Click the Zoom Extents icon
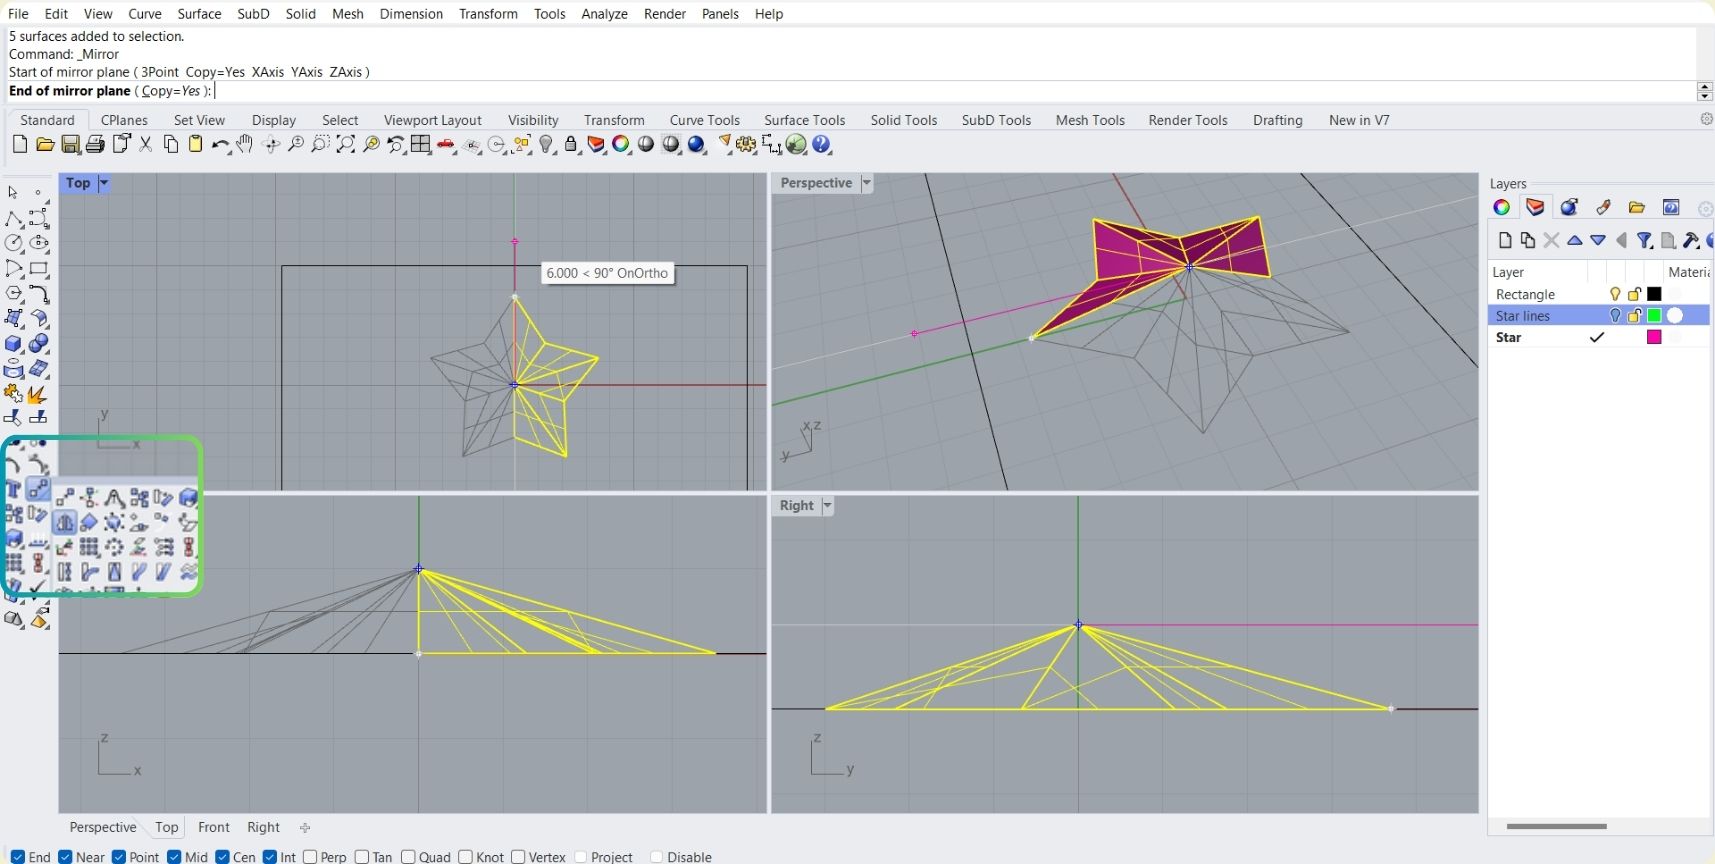 pos(346,145)
